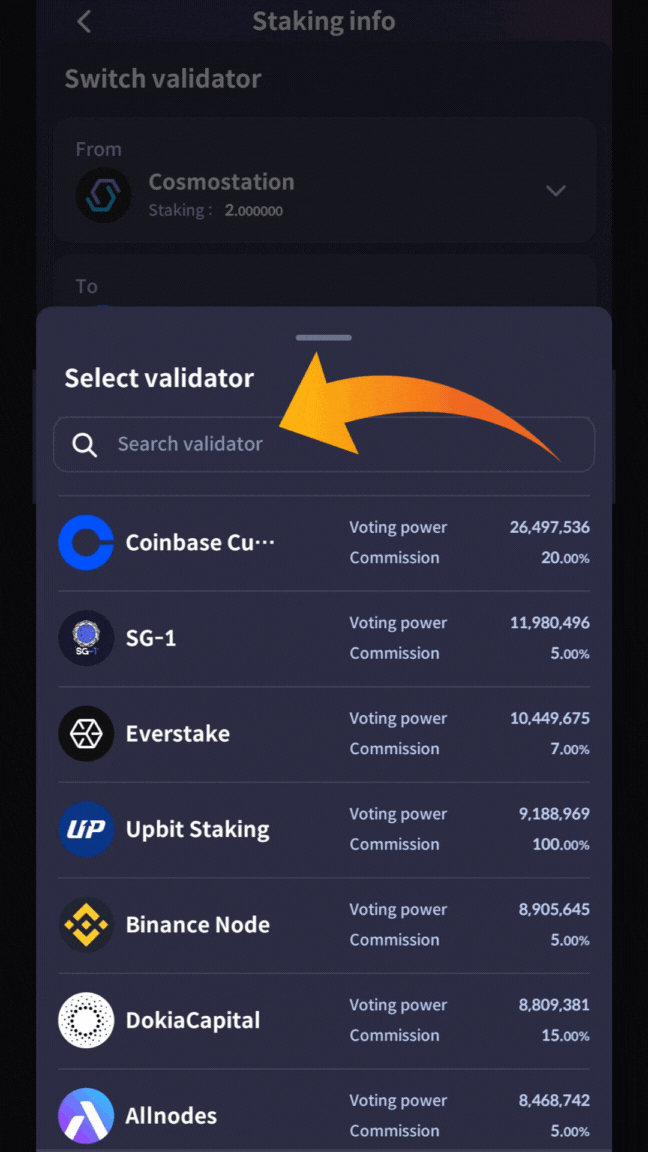Click the SG-1 validator logo
Viewport: 648px width, 1152px height.
pos(86,638)
